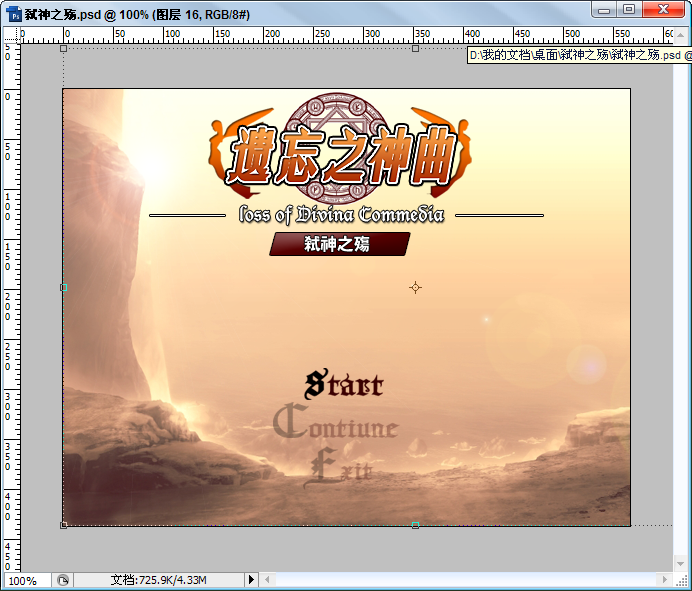Click the bottom-middle transform handle
692x591 pixels.
click(415, 525)
